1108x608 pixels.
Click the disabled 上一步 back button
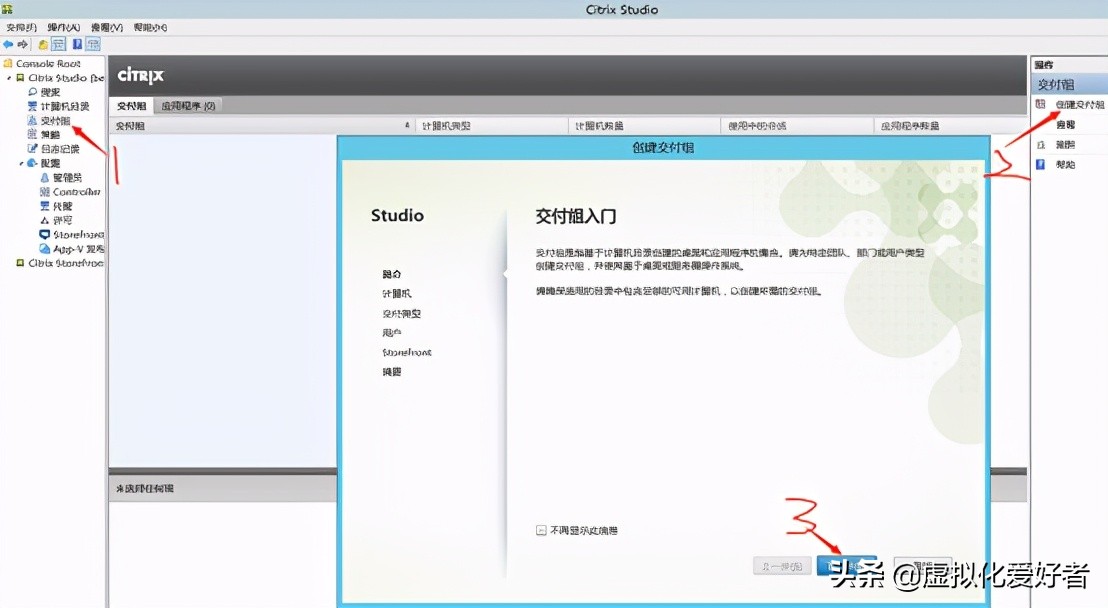click(x=782, y=566)
